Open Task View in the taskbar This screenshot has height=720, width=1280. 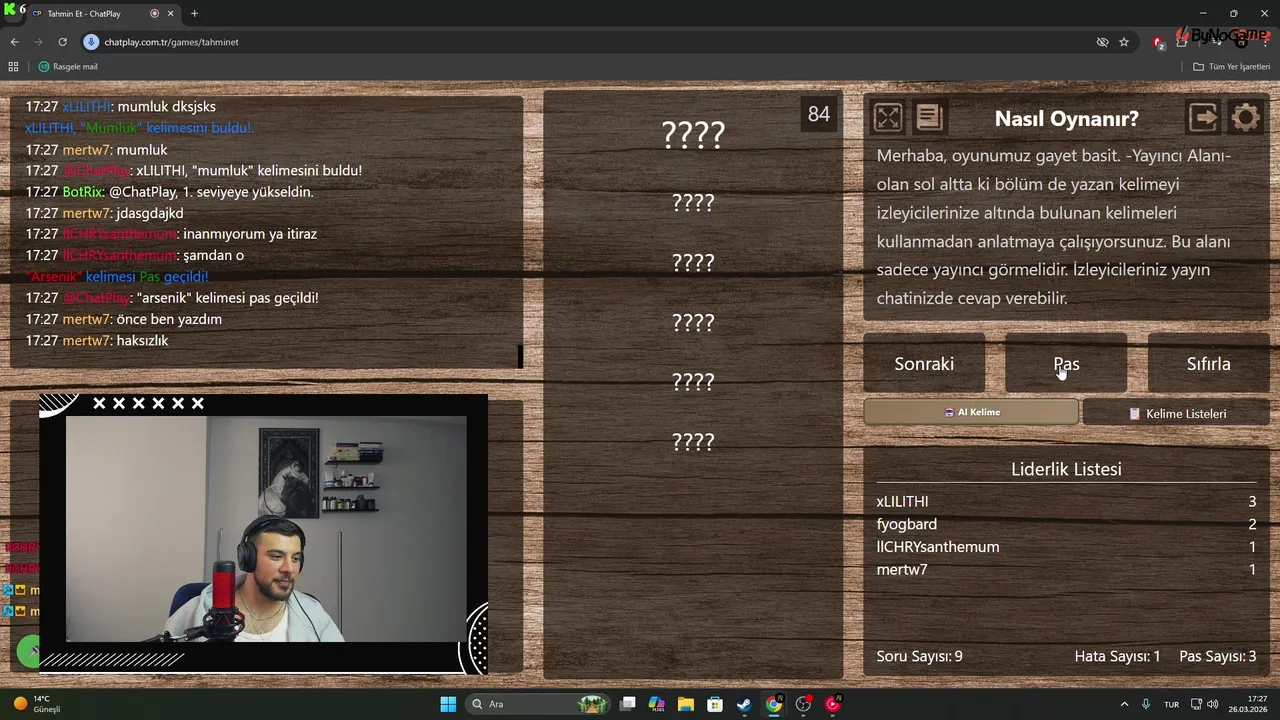(x=628, y=704)
